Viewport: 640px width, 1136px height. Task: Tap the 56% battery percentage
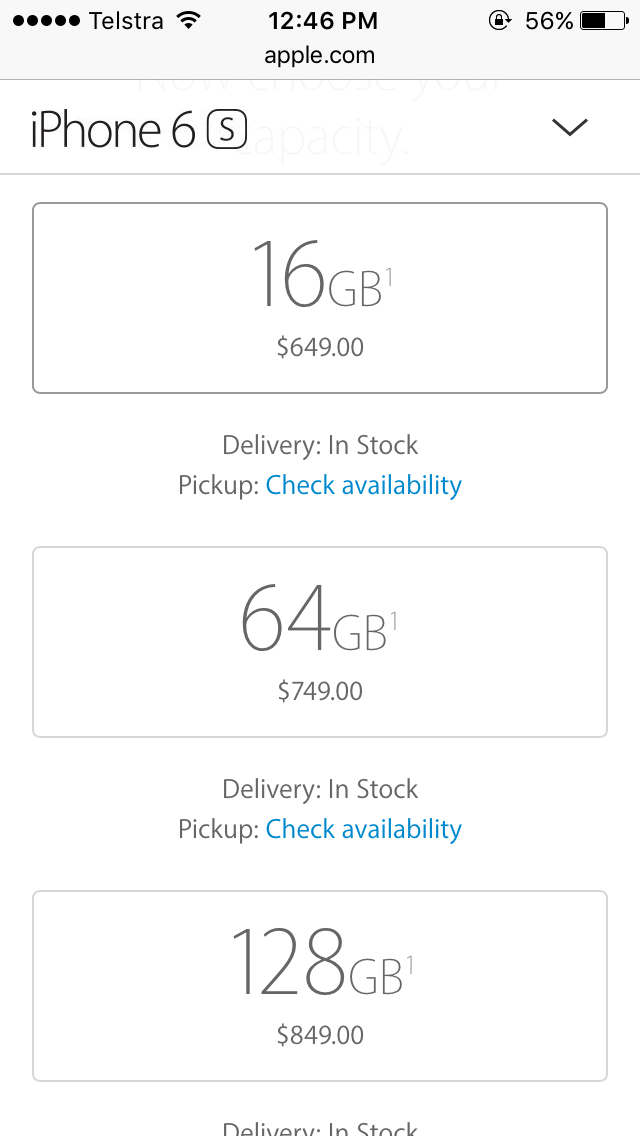click(x=549, y=20)
